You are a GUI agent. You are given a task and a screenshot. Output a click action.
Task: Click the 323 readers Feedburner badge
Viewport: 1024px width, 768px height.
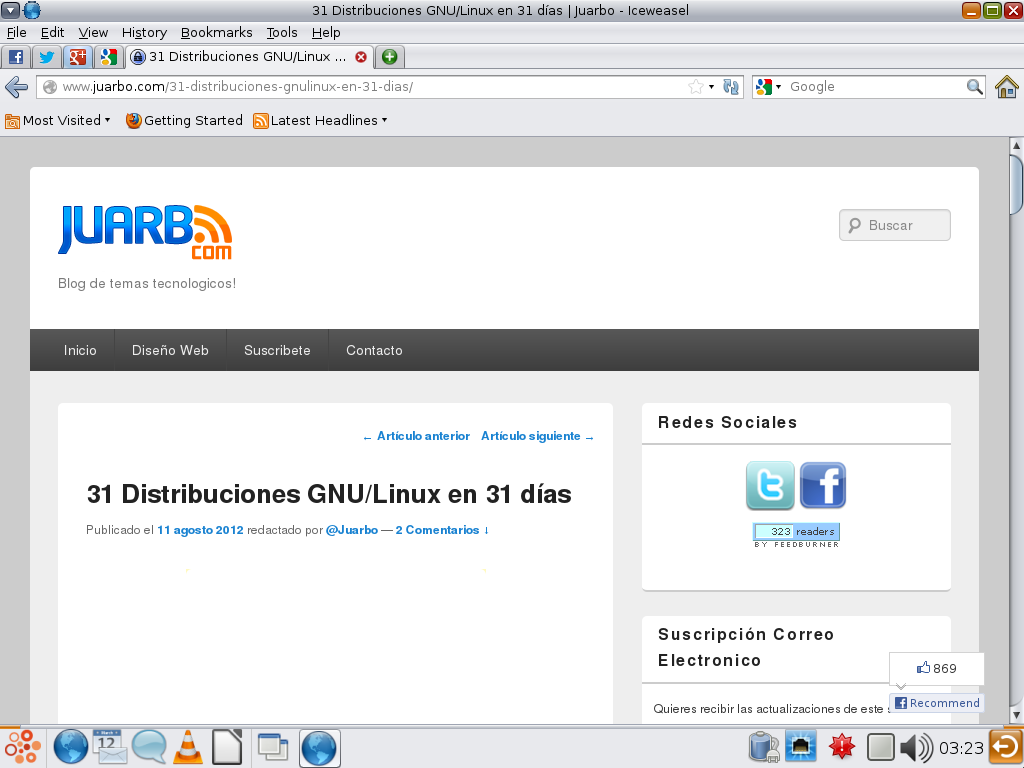coord(796,535)
